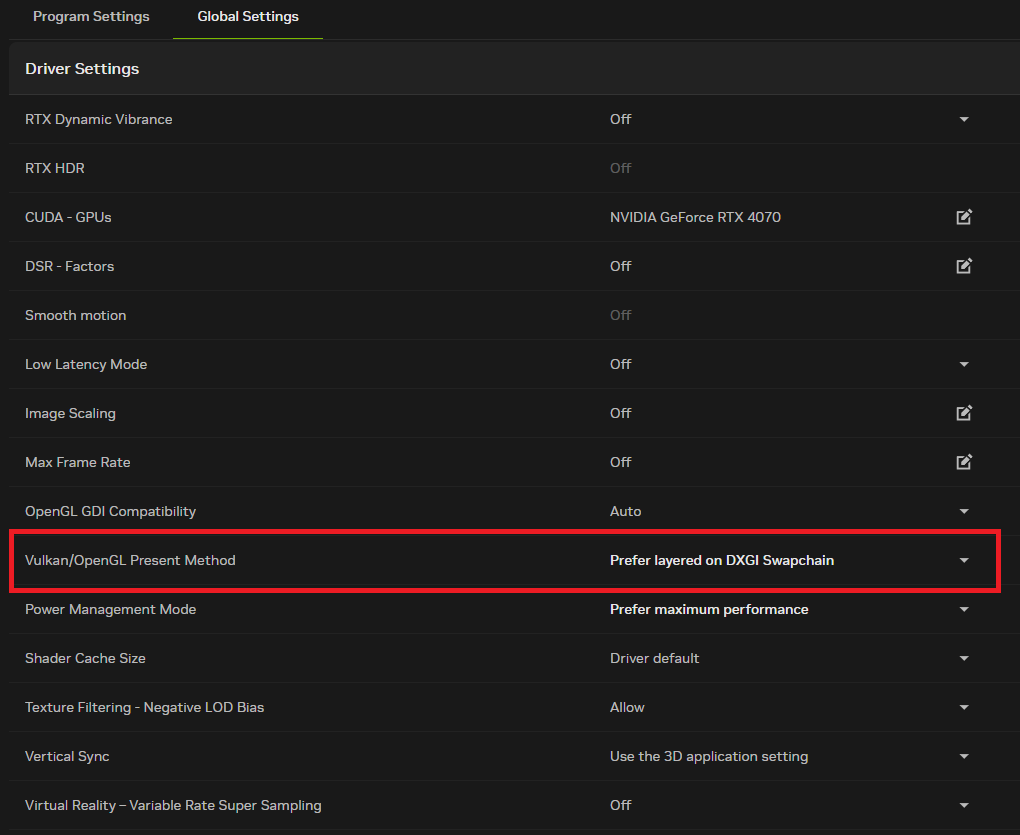The image size is (1020, 835).
Task: Click Prefer layered on DXGI Swapchain value
Action: click(x=721, y=560)
